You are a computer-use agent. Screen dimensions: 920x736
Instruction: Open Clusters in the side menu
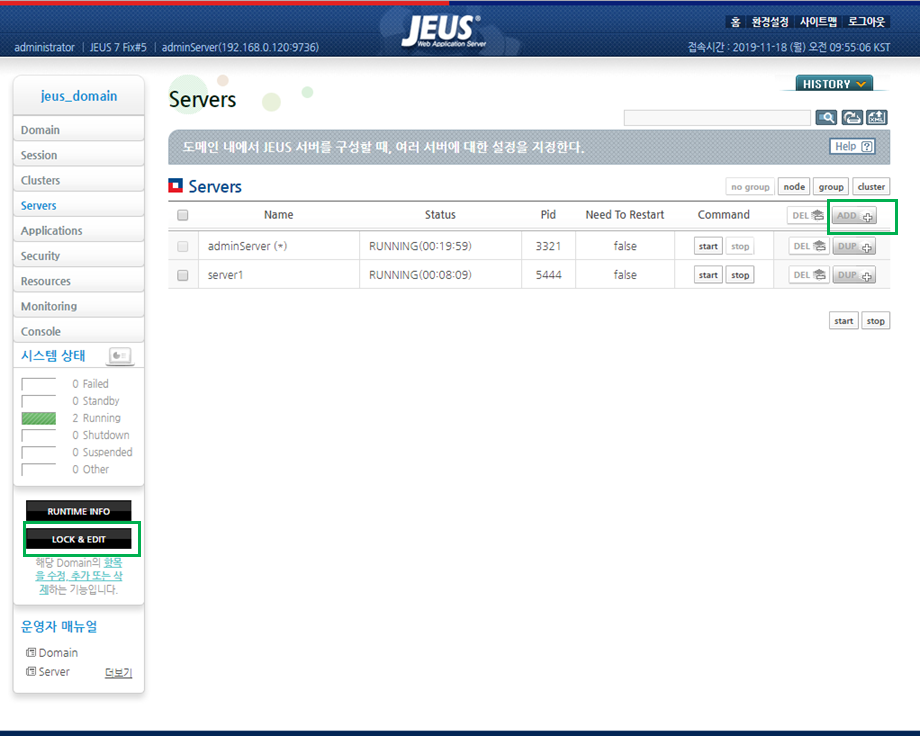pos(79,180)
